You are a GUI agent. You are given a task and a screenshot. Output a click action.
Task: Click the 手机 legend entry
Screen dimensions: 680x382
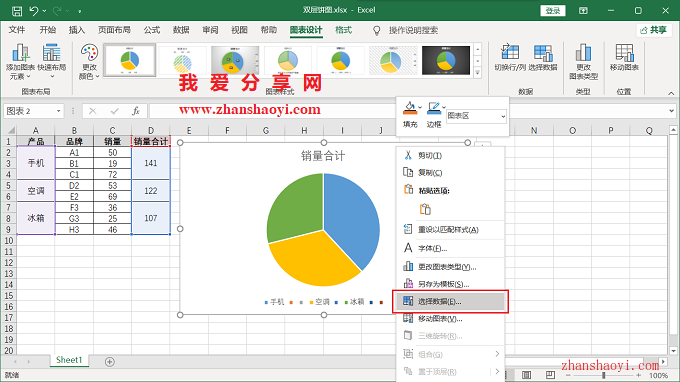274,302
